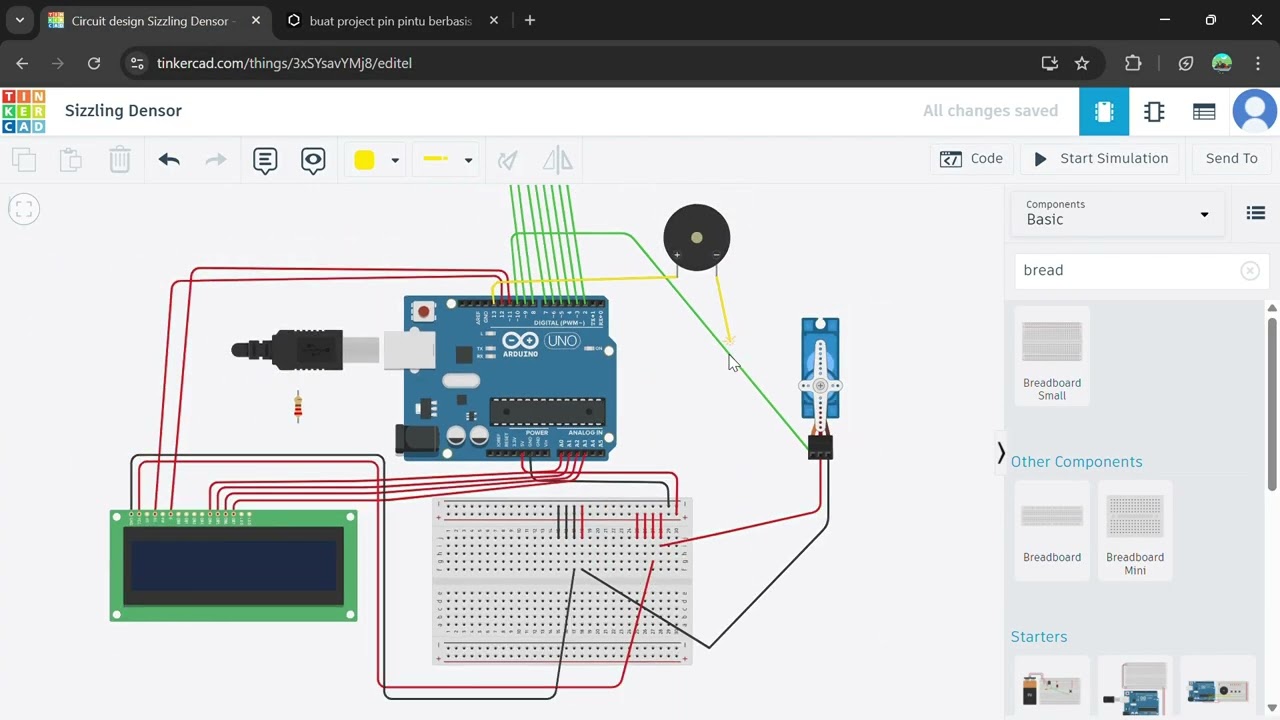Click the Other Components heading
The image size is (1280, 720).
(1076, 462)
